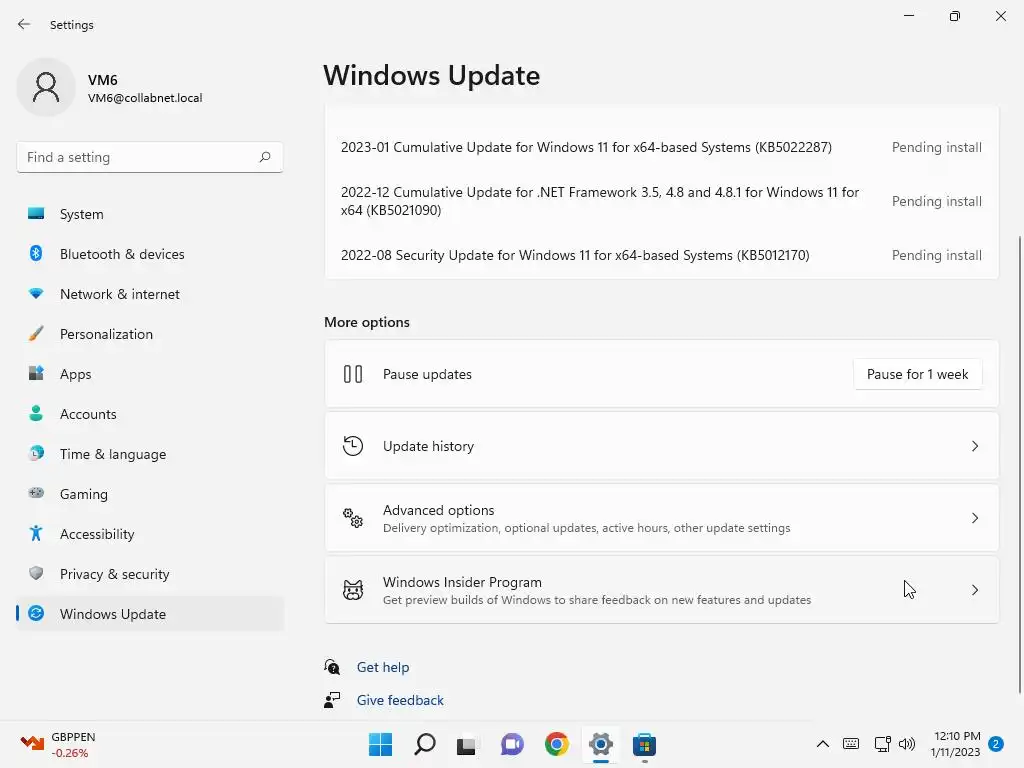
Task: Expand Windows Insider Program chevron
Action: tap(974, 590)
